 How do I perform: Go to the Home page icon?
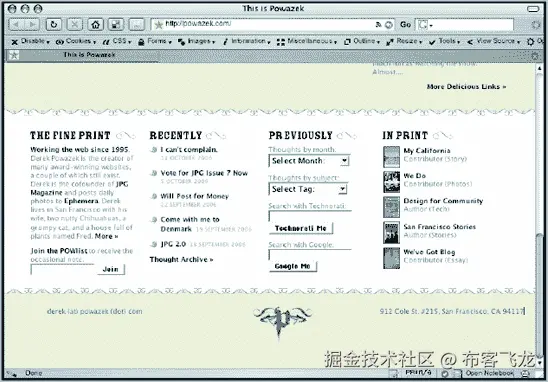pyautogui.click(x=95, y=25)
